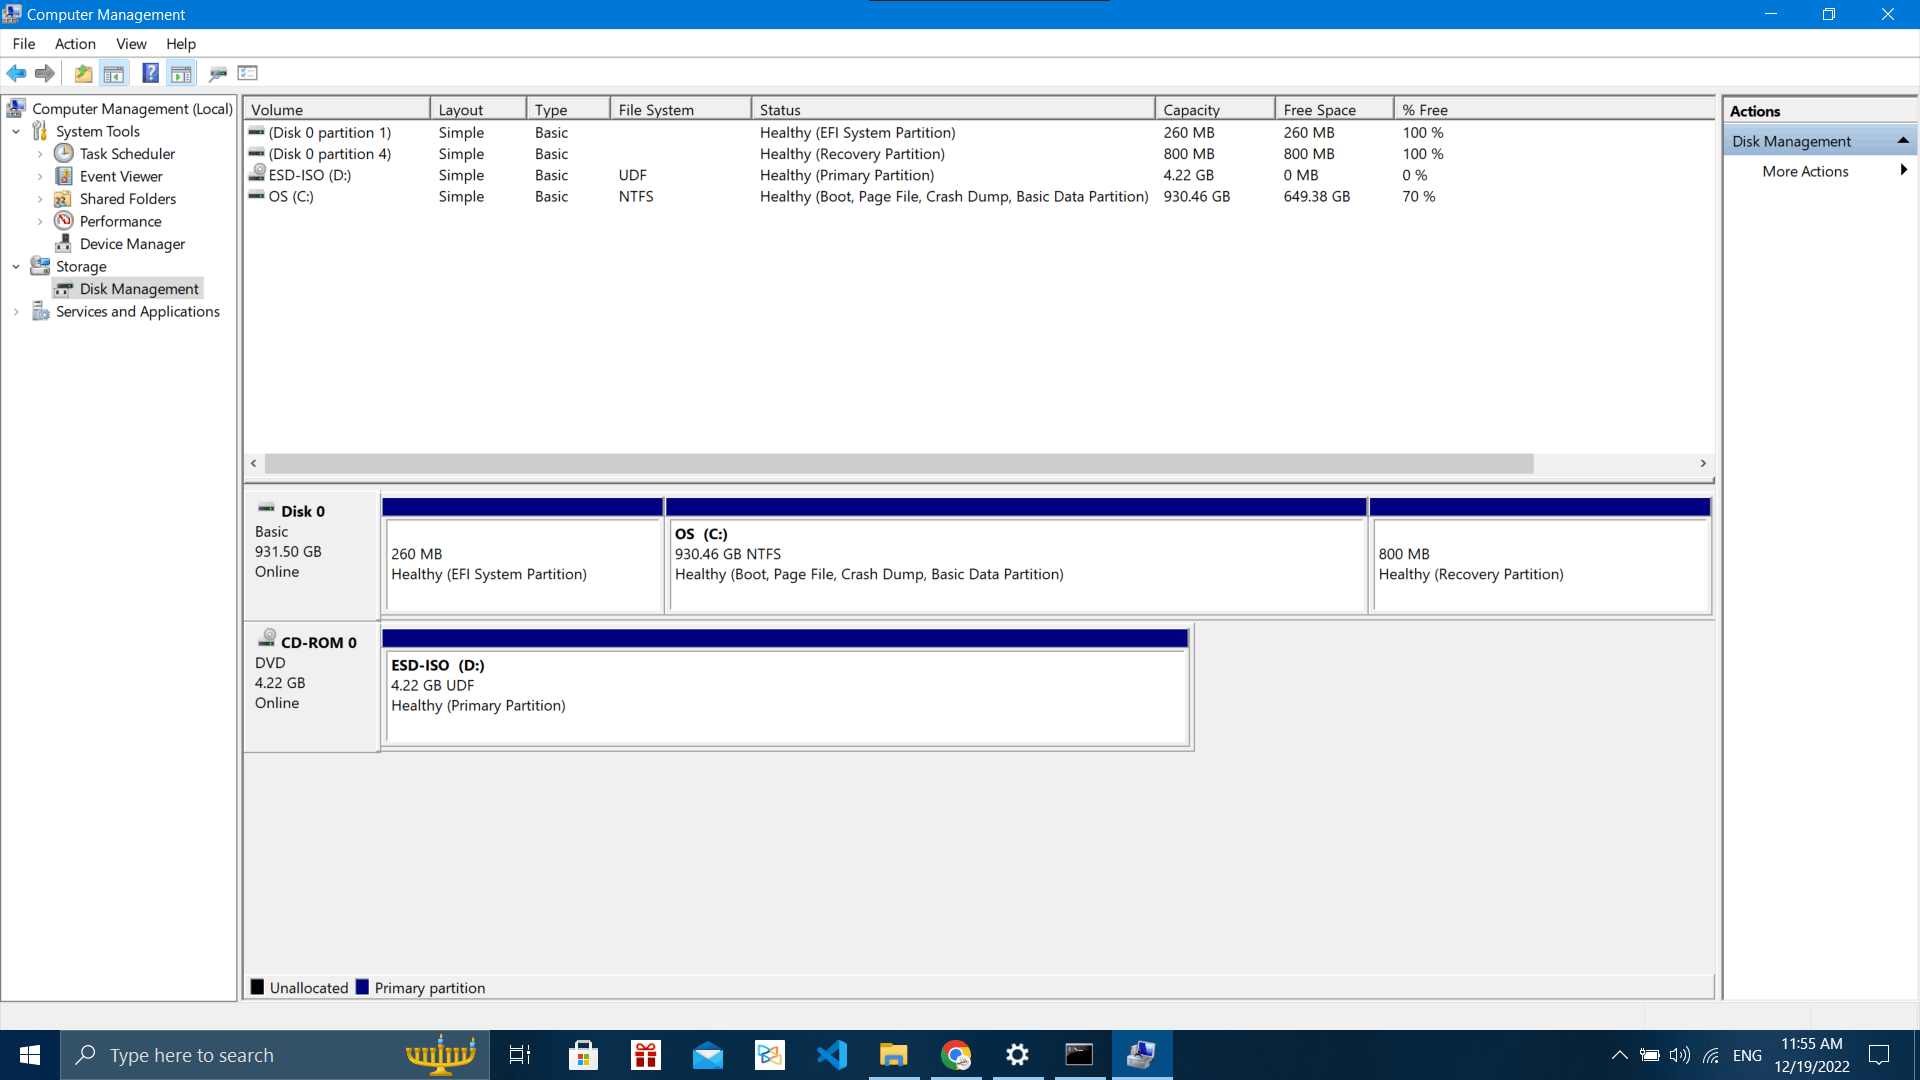This screenshot has width=1920, height=1080.
Task: Expand the Services and Applications node
Action: click(16, 311)
